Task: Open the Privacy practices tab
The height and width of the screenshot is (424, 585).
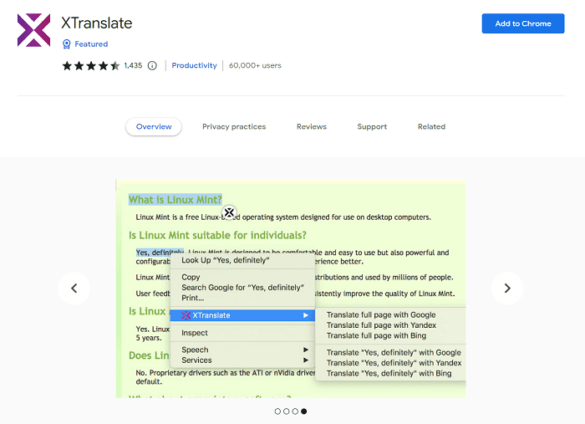Action: pyautogui.click(x=234, y=127)
